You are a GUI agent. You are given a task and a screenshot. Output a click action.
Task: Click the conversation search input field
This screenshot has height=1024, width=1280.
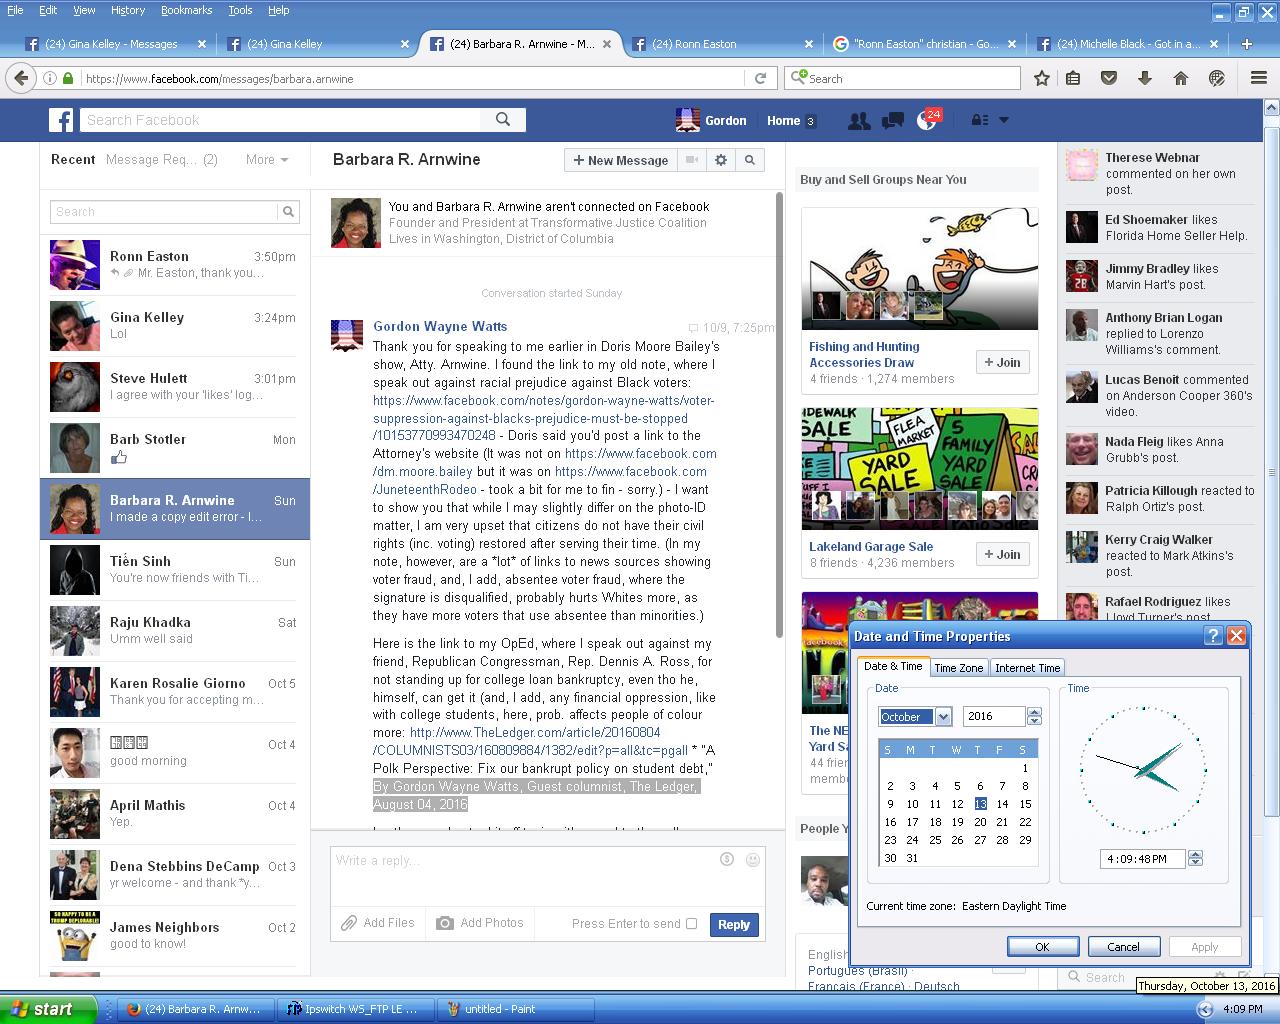[164, 212]
